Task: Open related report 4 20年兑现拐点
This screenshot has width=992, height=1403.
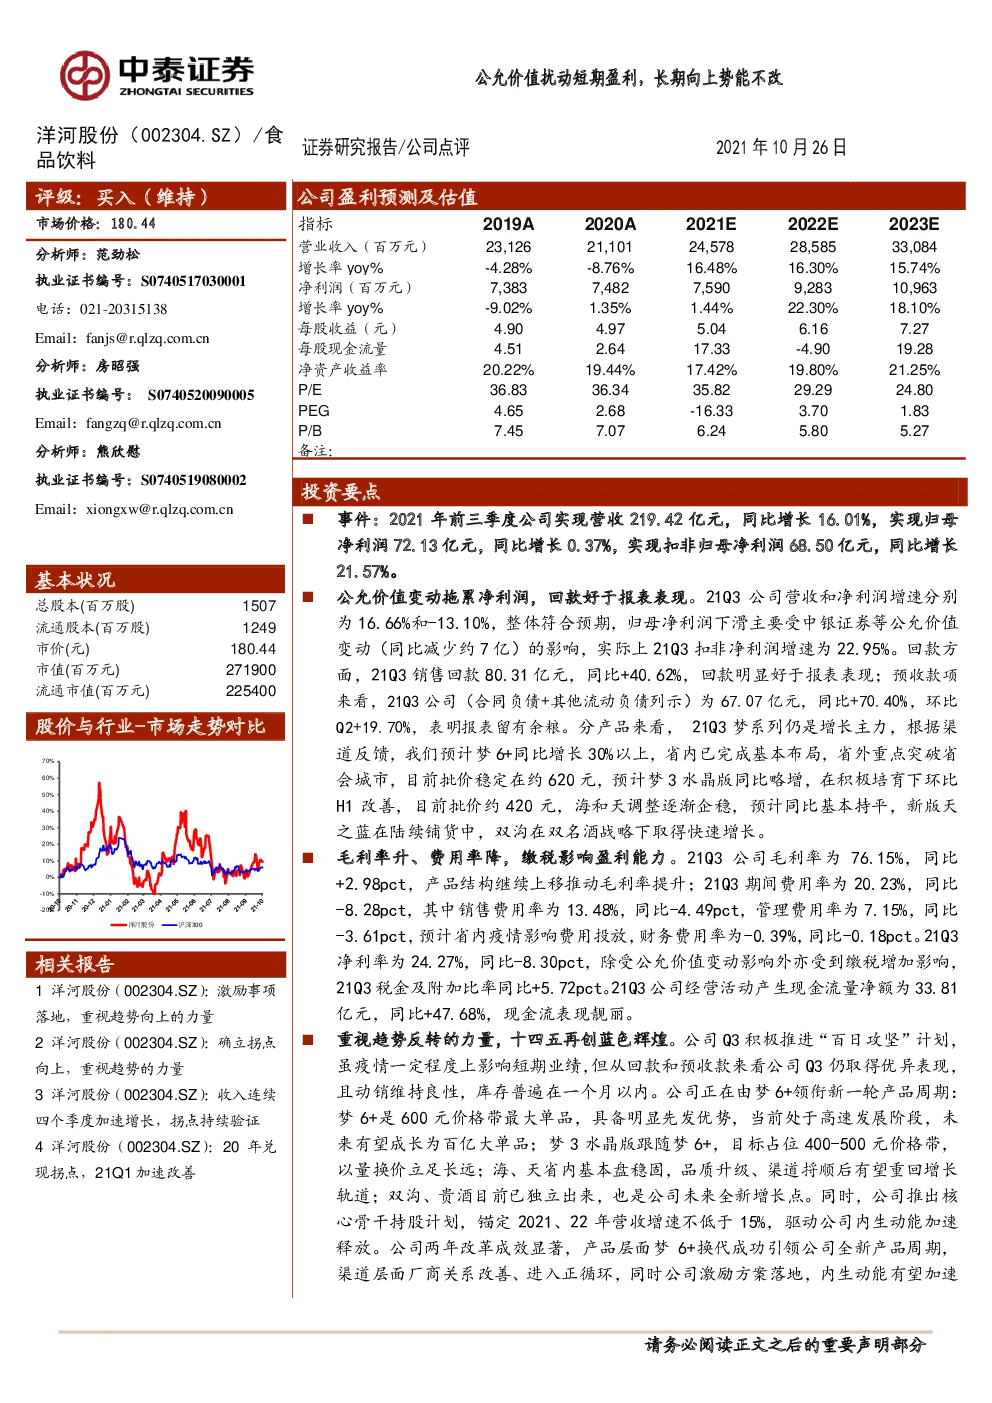Action: tap(155, 1159)
